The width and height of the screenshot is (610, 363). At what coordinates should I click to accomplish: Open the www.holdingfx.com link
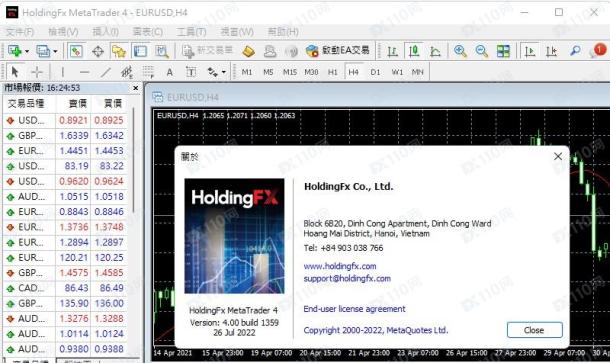tap(340, 266)
